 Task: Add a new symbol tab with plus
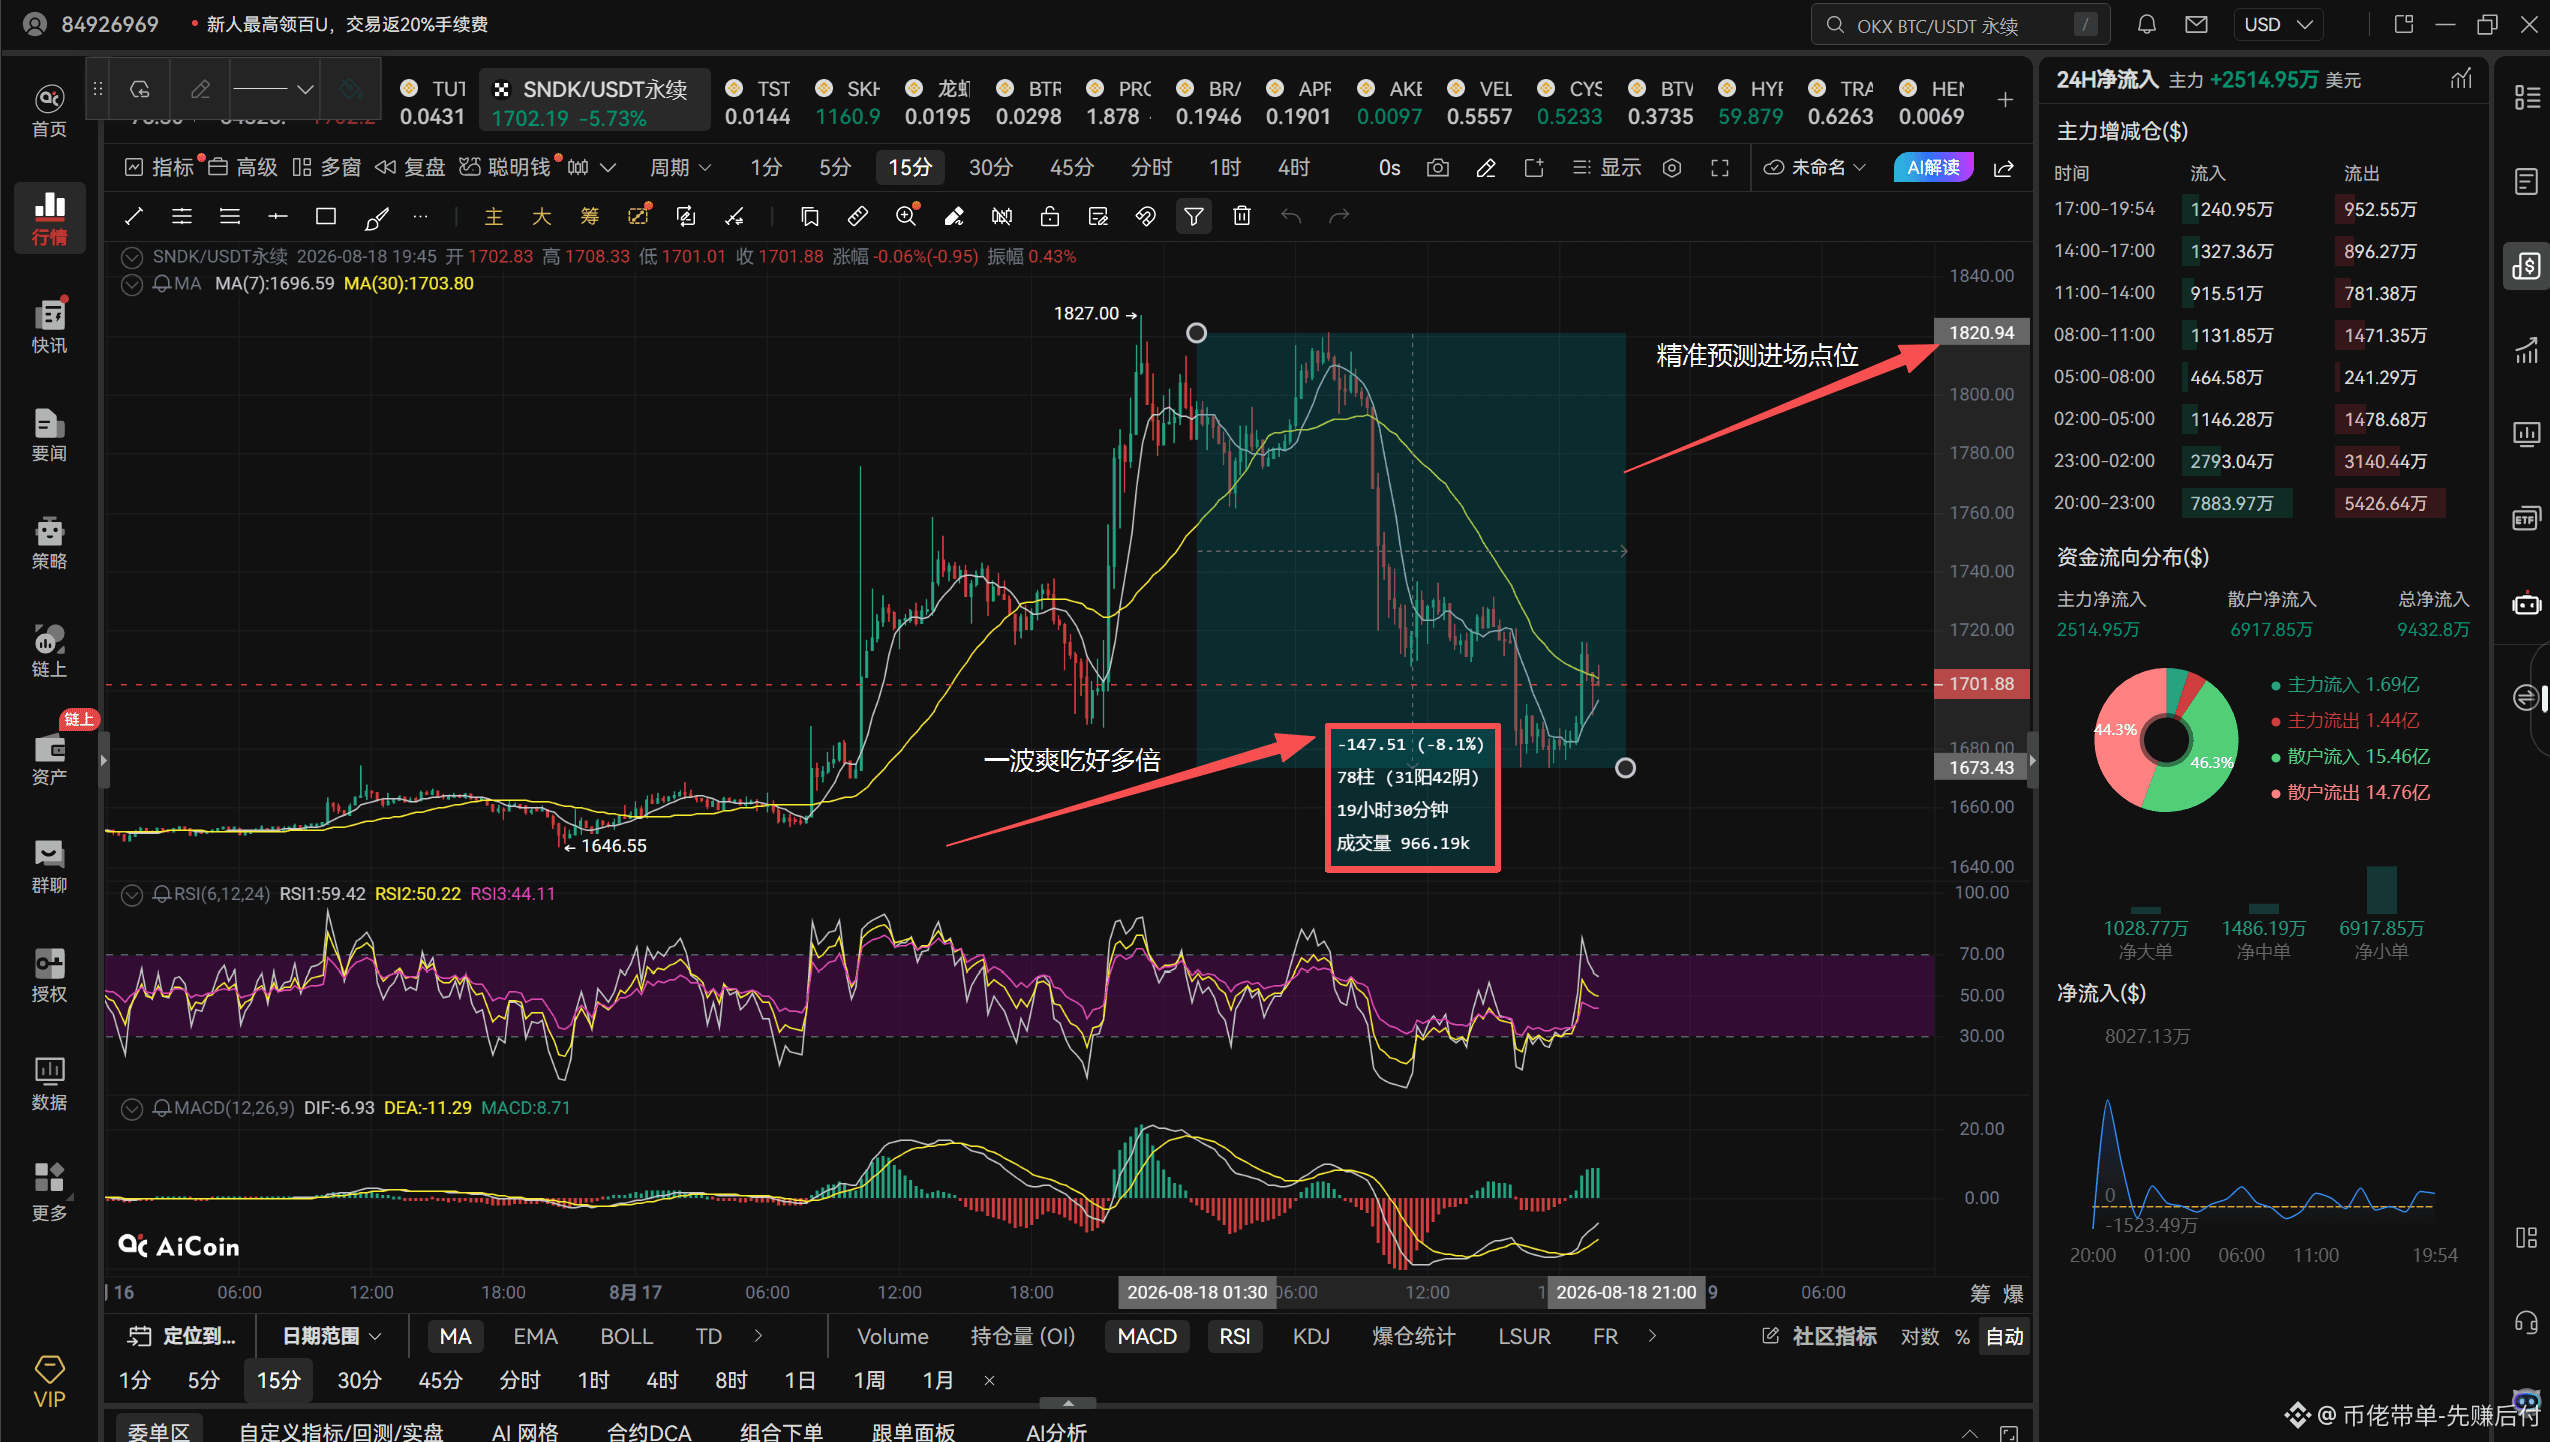[2005, 99]
